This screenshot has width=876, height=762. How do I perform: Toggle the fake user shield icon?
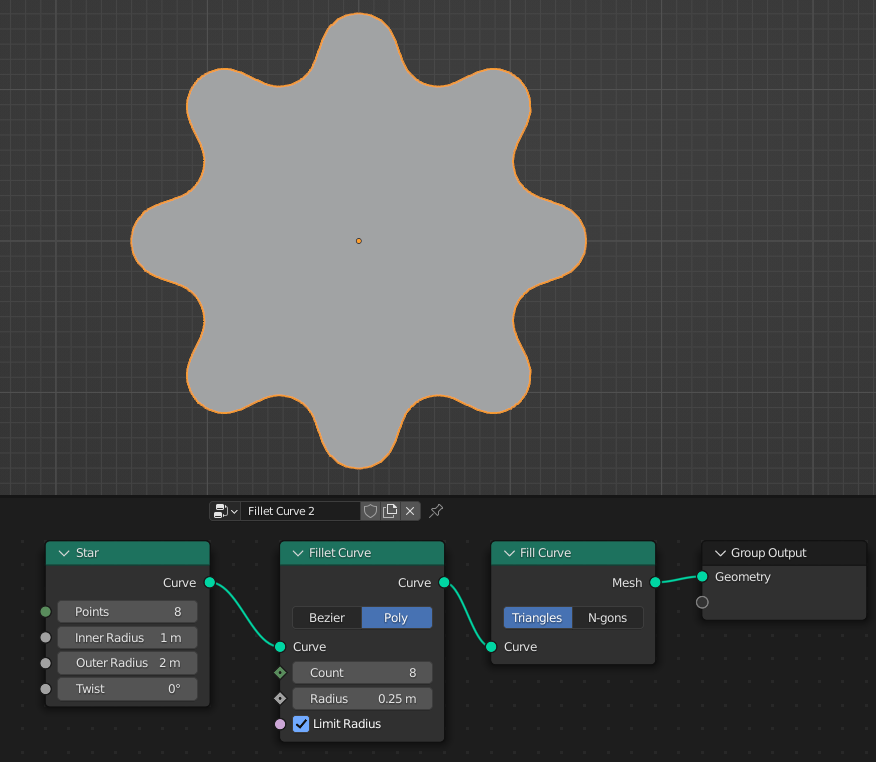coord(370,511)
